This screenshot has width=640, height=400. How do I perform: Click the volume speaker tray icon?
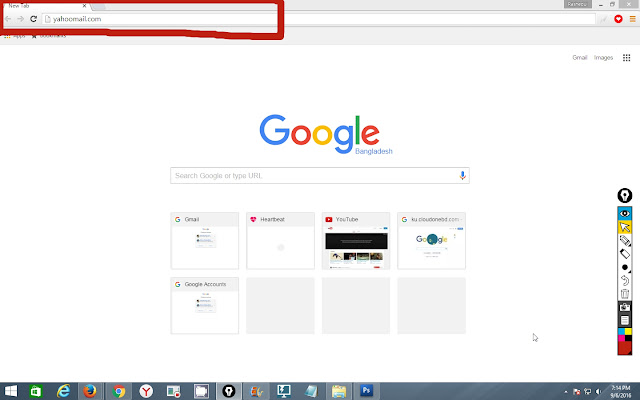[598, 392]
